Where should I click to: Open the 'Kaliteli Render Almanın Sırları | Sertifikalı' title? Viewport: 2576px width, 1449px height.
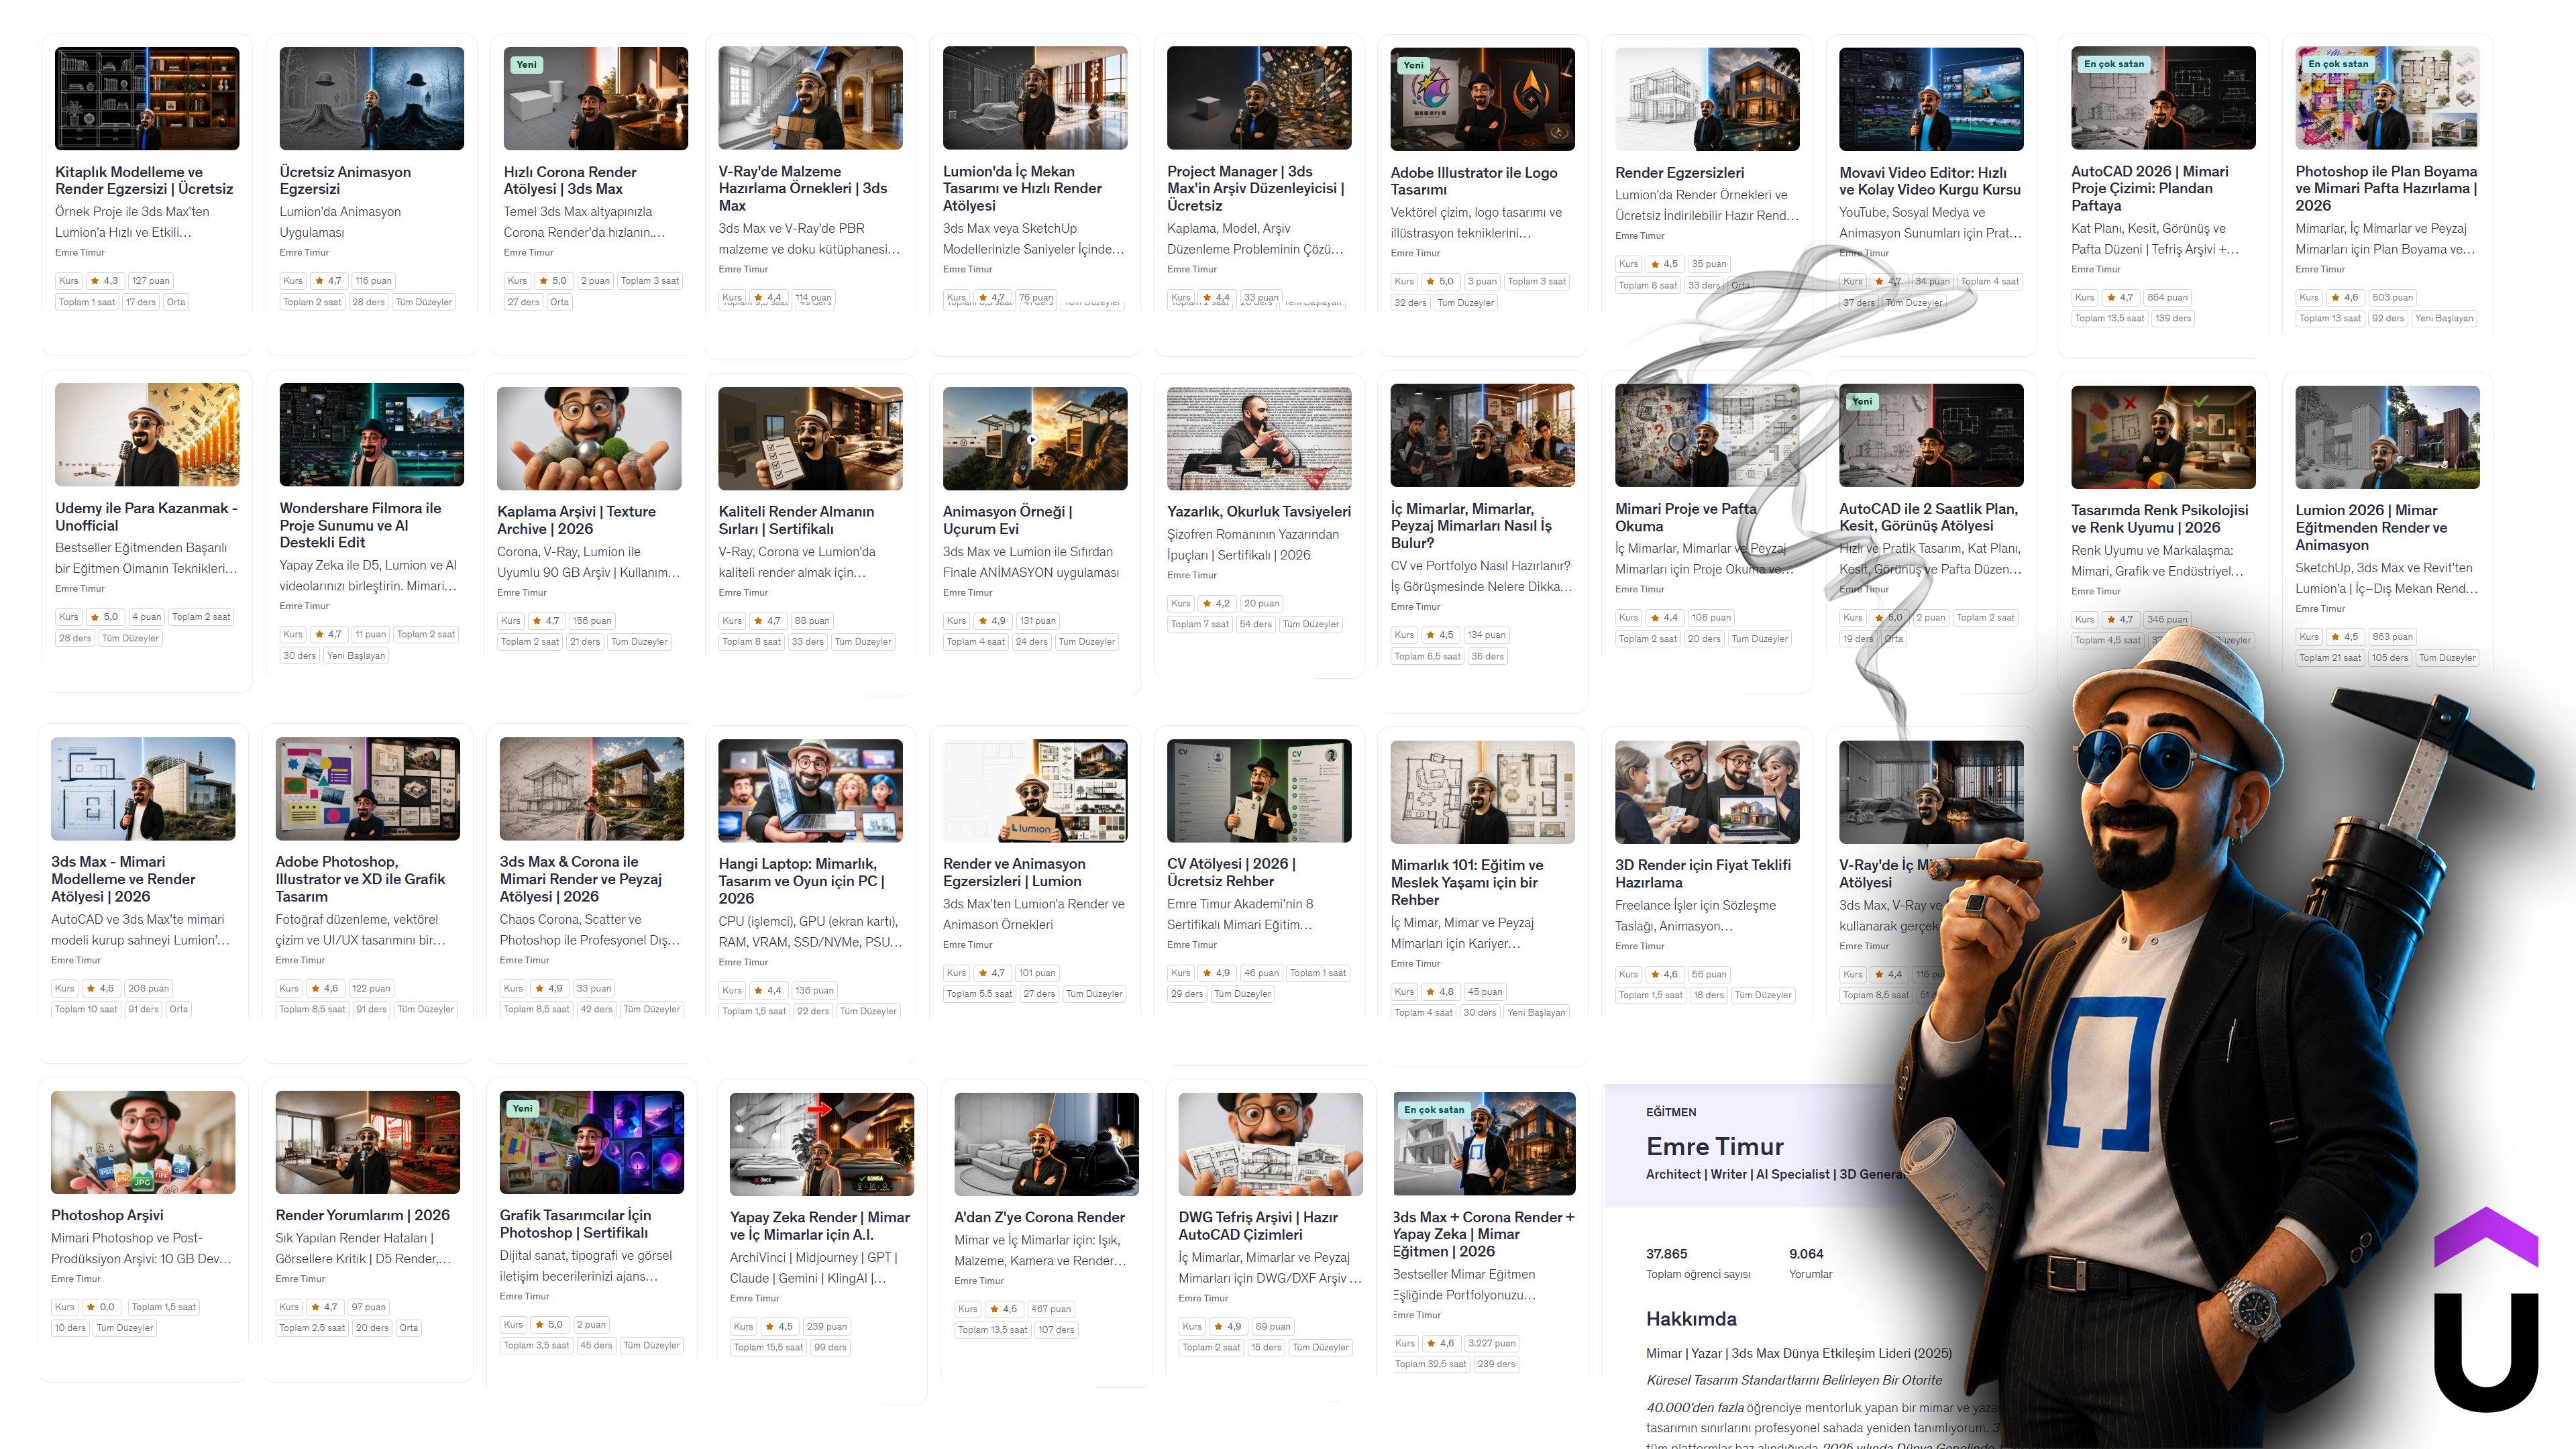[x=796, y=520]
